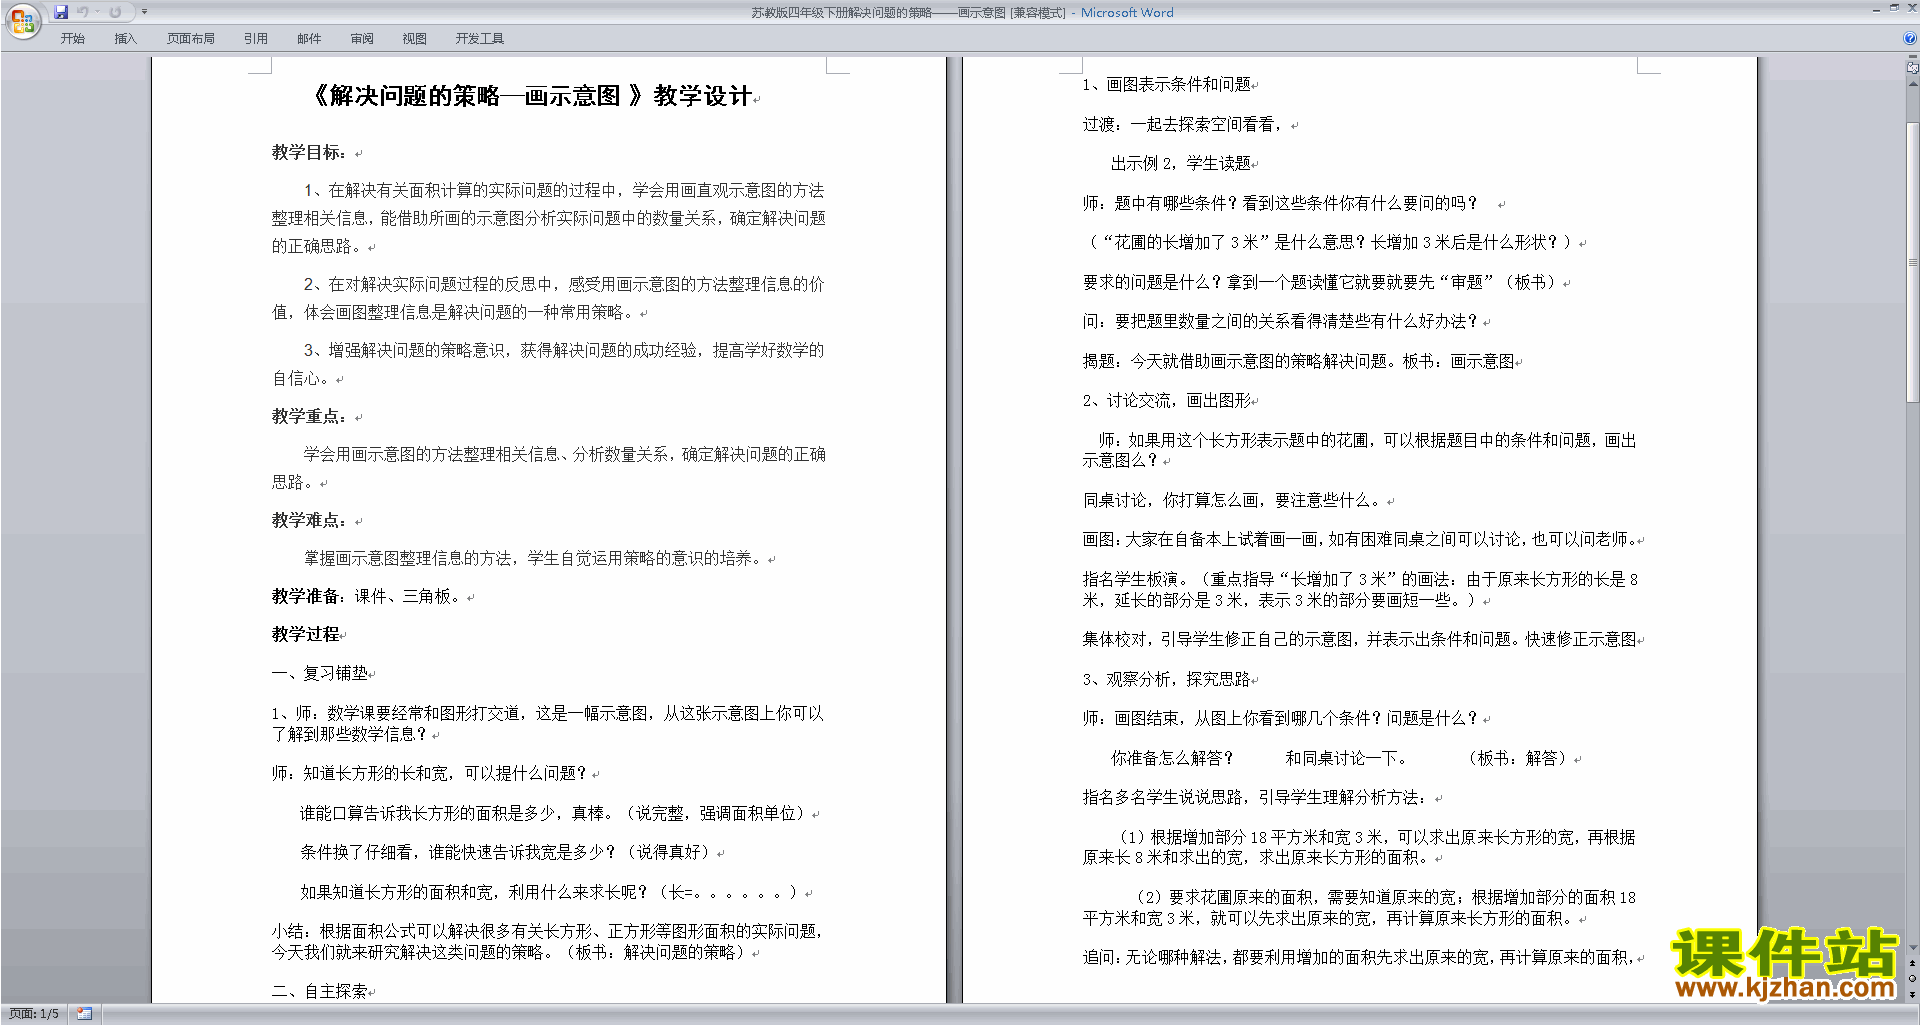Click the 教学过程 heading
1920x1025 pixels.
pos(306,634)
